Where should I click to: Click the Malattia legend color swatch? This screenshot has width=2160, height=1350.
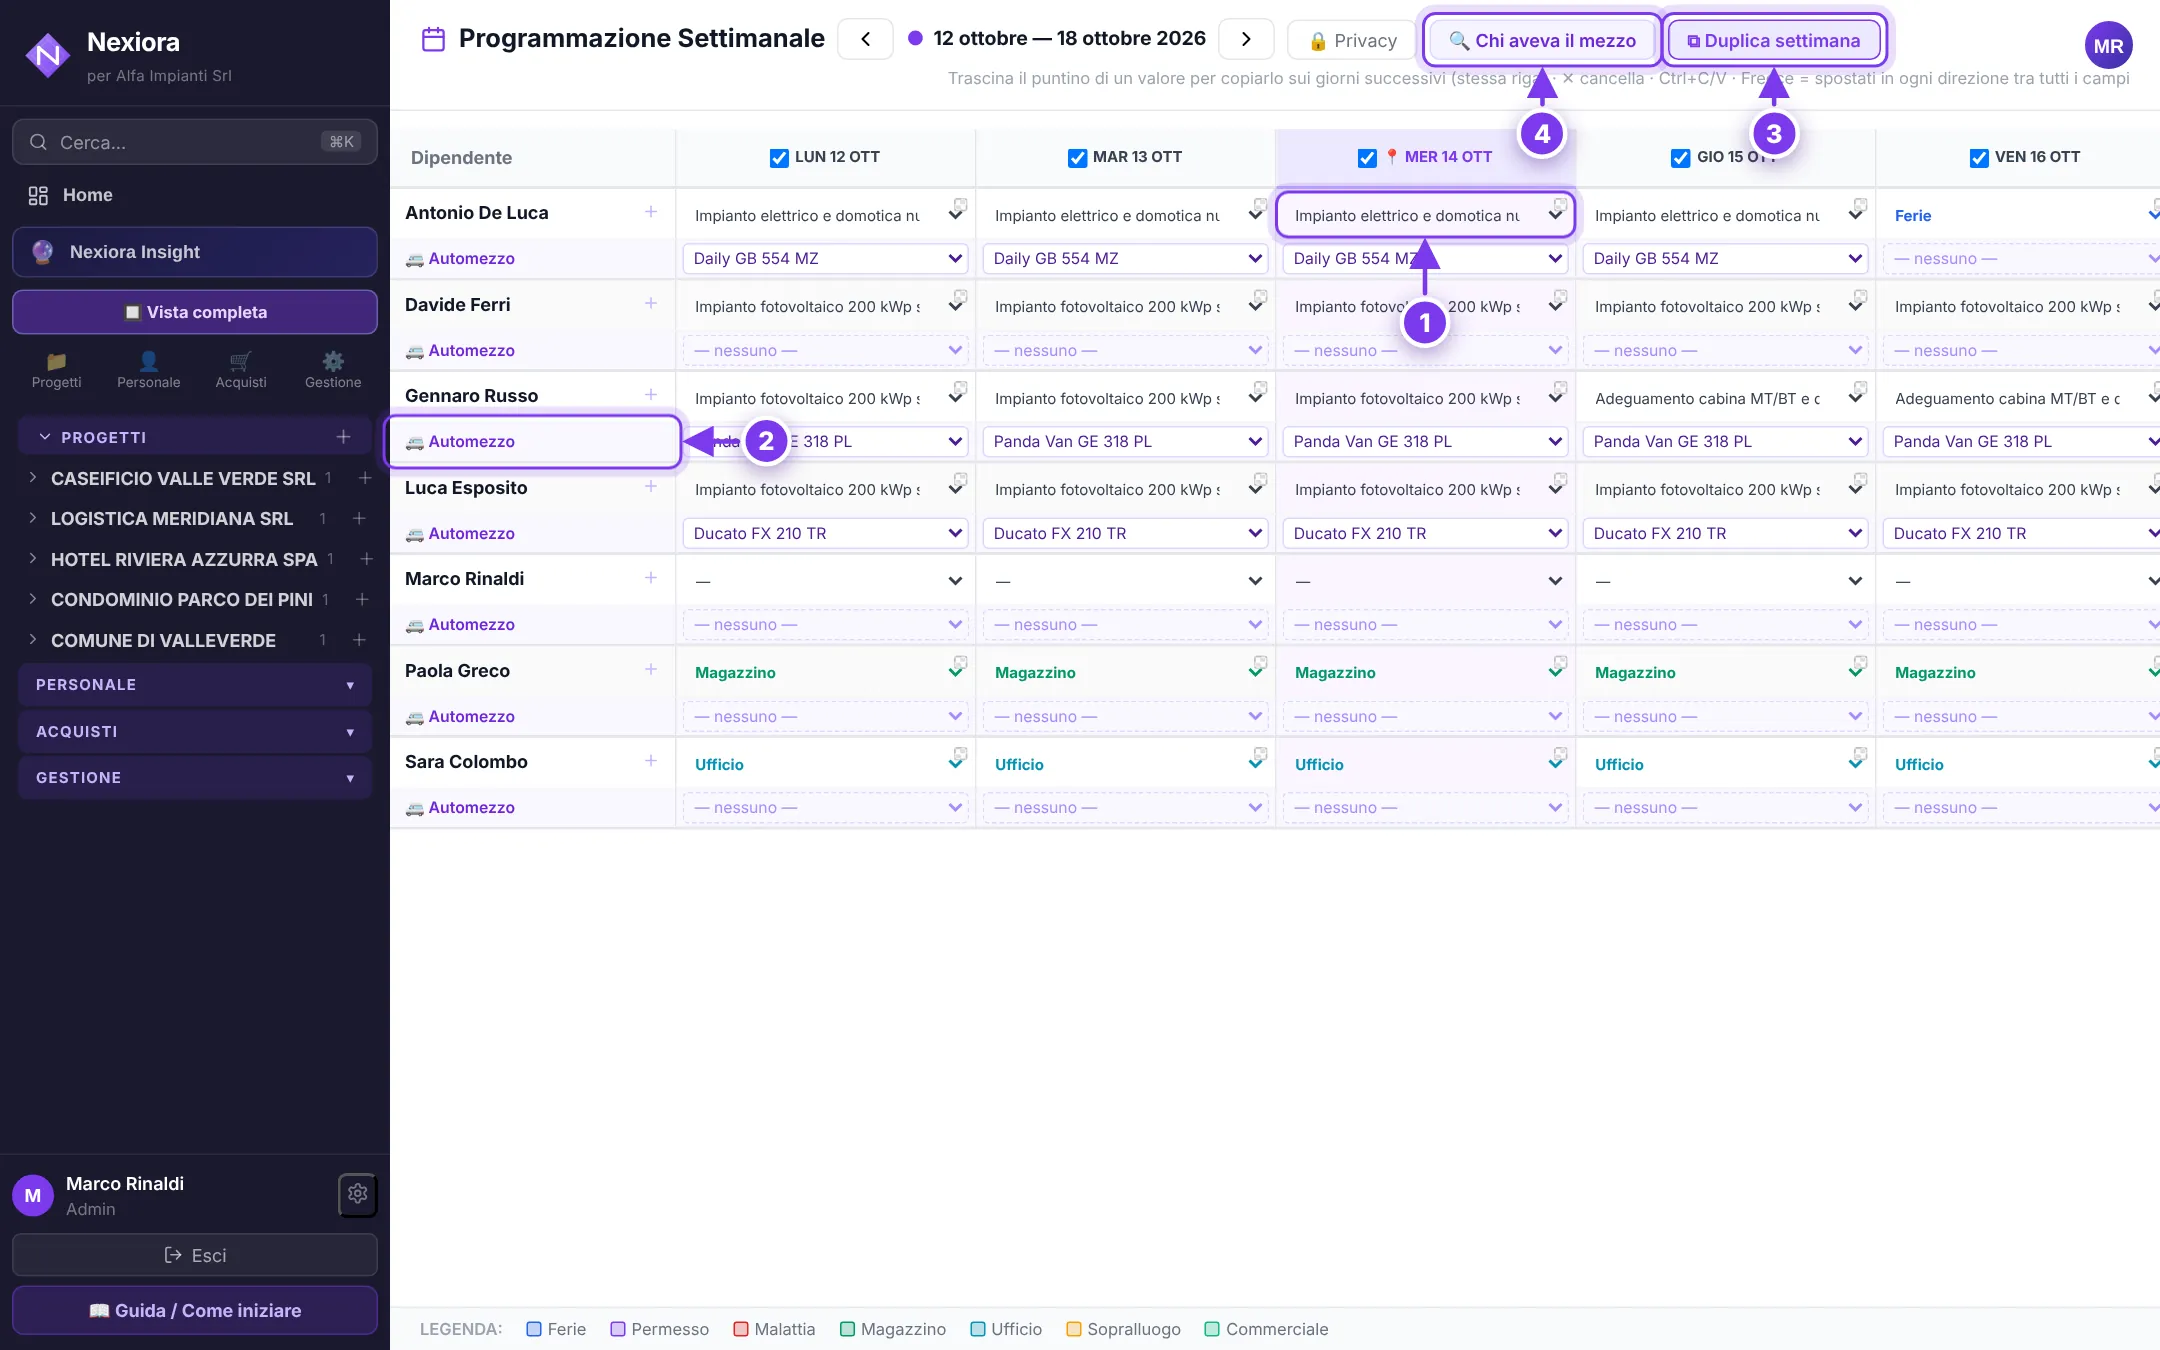[x=741, y=1329]
